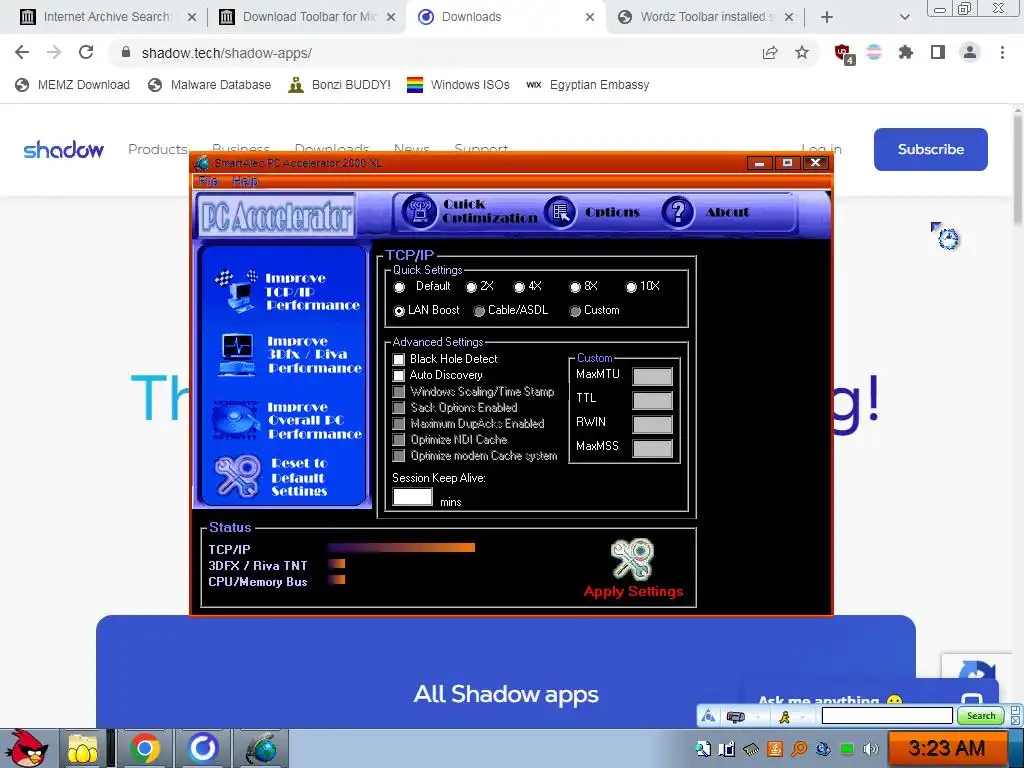The image size is (1024, 768).
Task: Click the Java icon in system tray
Action: [775, 749]
